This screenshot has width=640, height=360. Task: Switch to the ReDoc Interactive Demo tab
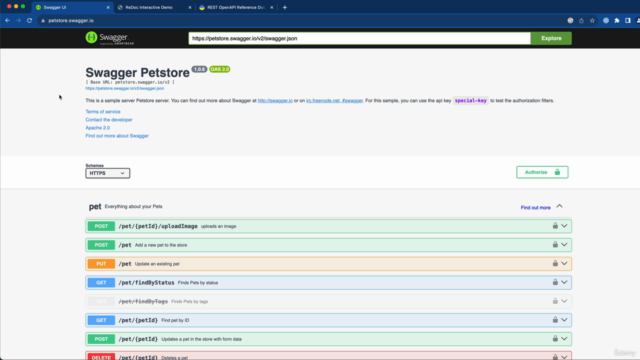tap(153, 7)
